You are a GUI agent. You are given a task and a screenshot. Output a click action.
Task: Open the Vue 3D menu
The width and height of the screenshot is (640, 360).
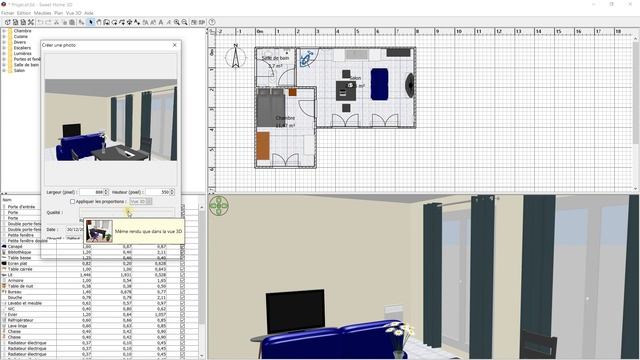pyautogui.click(x=73, y=13)
